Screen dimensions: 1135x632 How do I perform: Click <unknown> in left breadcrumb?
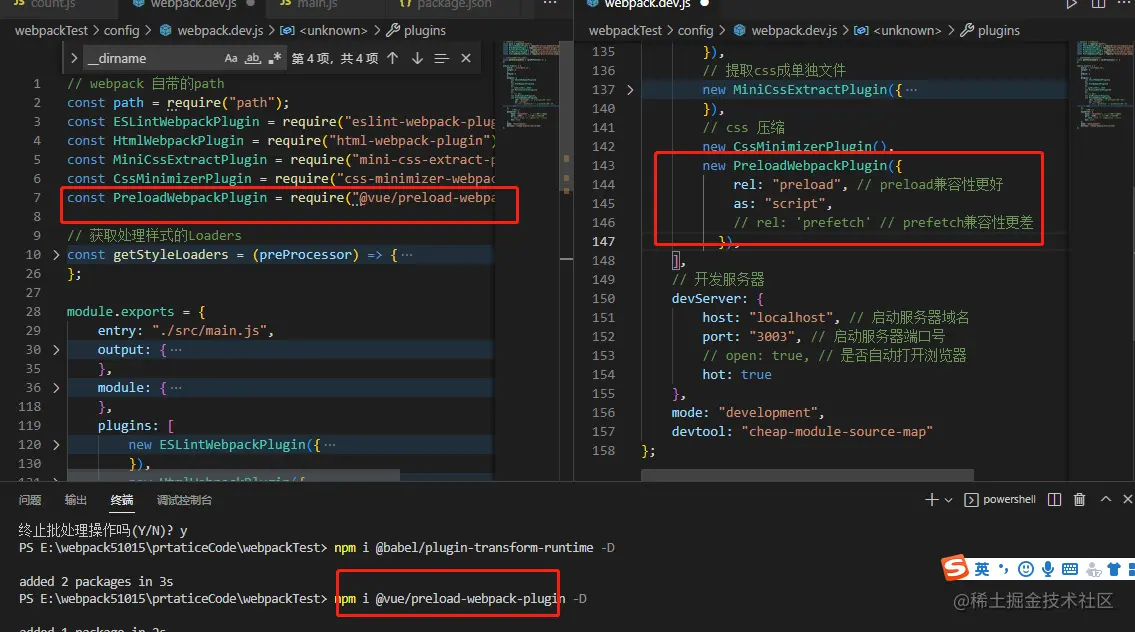click(x=333, y=30)
